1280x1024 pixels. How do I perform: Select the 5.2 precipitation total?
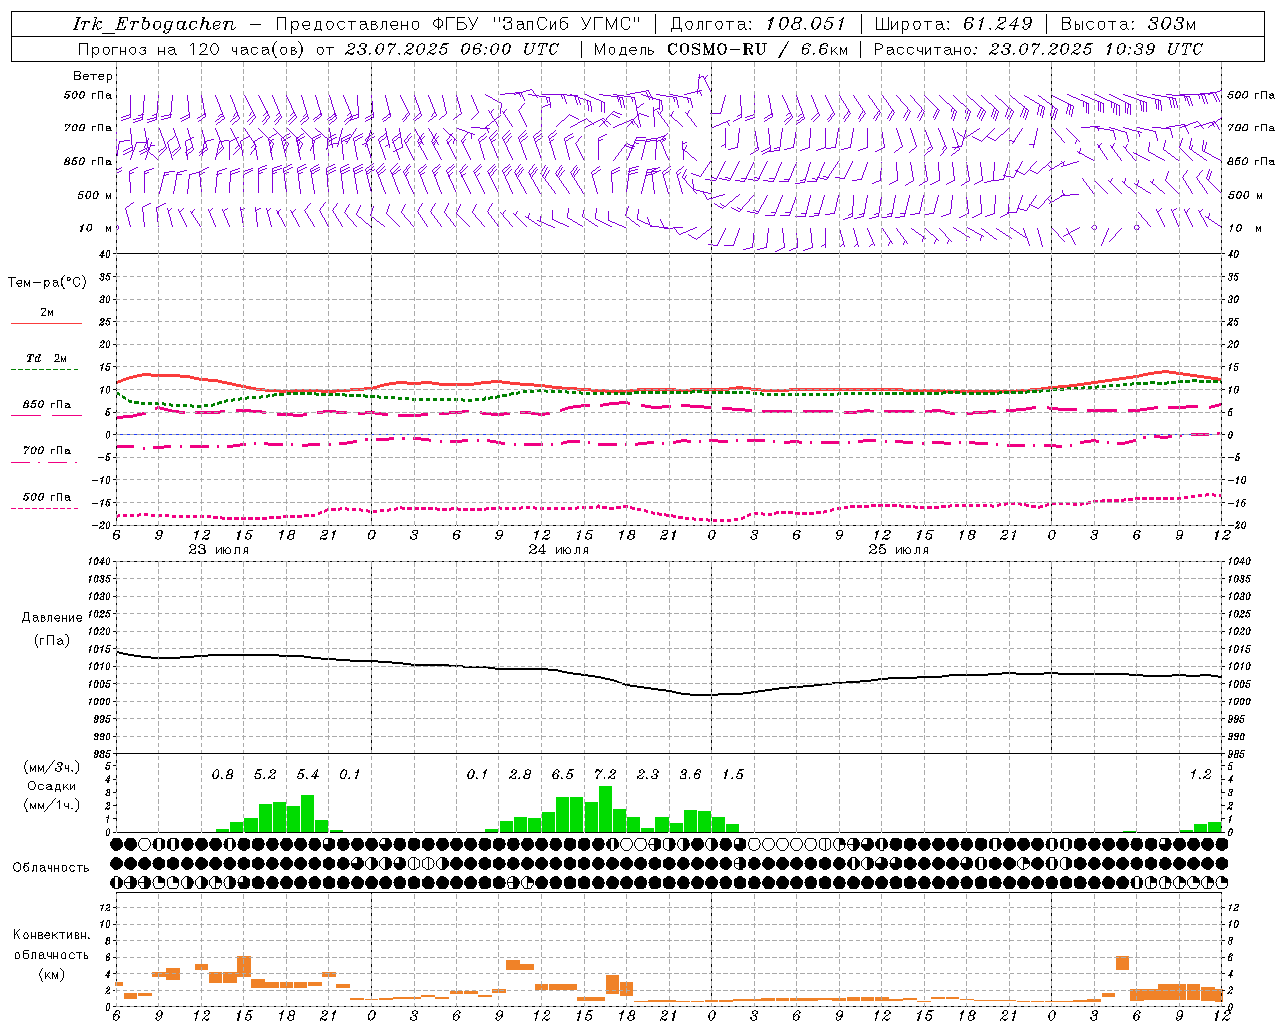point(265,774)
